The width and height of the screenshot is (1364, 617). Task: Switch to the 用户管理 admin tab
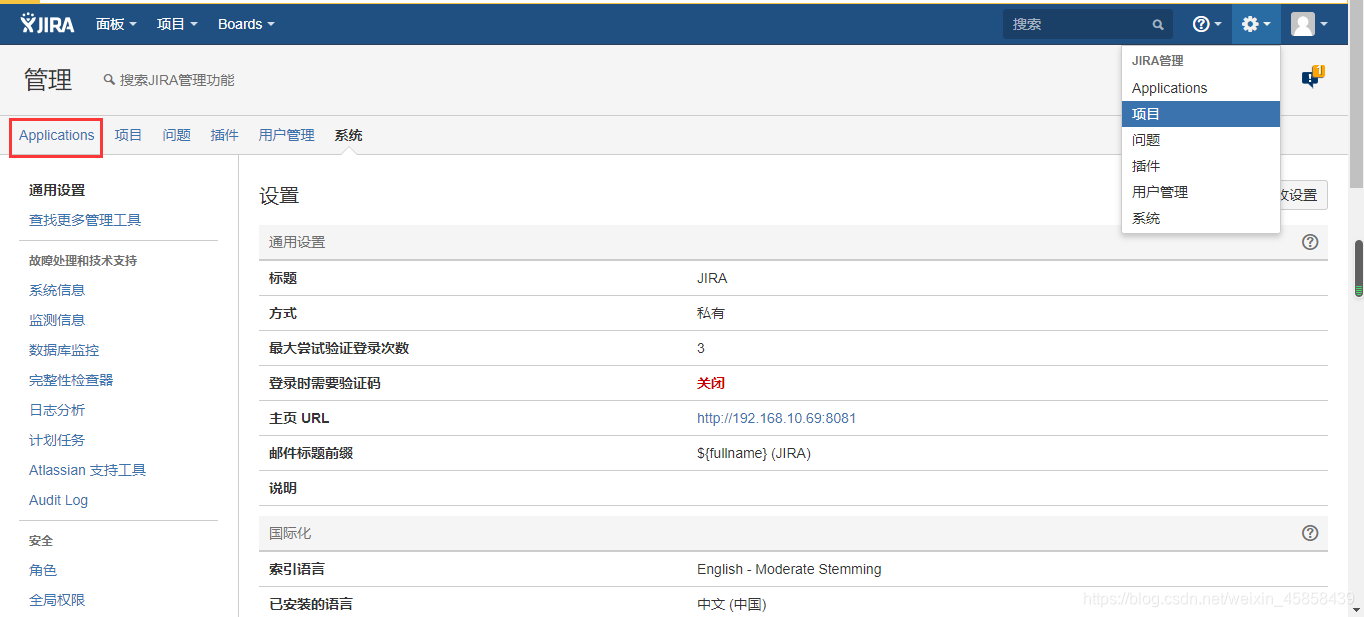pos(286,135)
